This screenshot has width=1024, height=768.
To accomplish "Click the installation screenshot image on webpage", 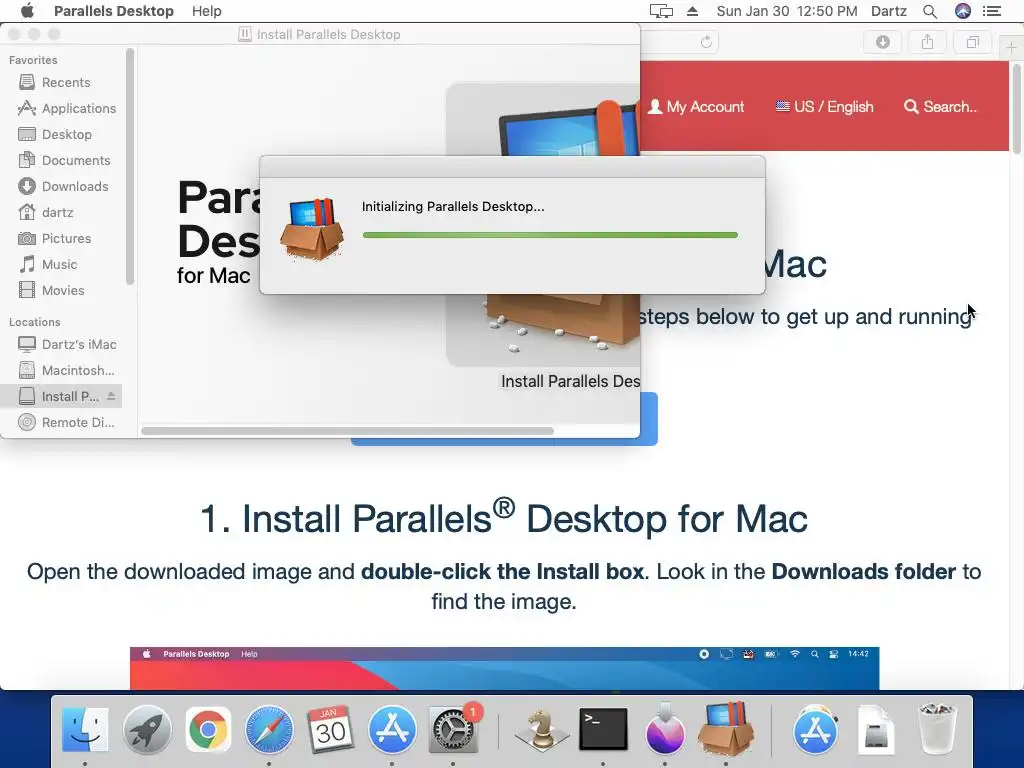I will click(504, 668).
